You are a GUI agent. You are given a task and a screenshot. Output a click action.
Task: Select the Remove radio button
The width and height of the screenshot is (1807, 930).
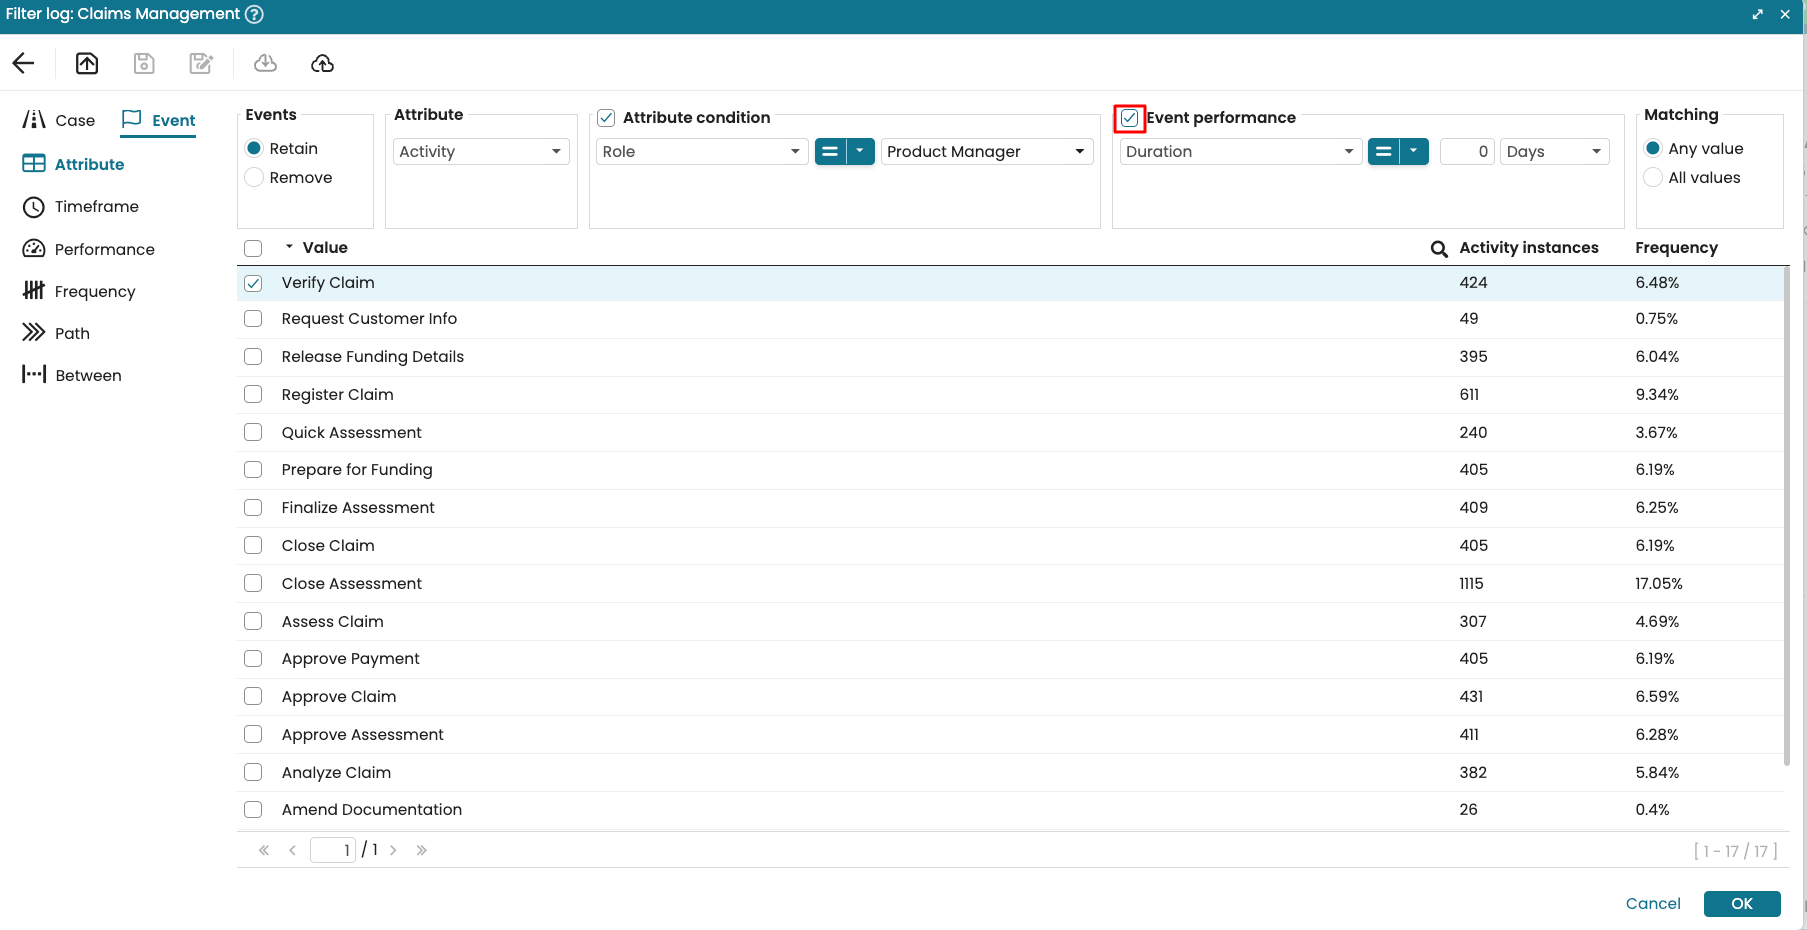254,178
